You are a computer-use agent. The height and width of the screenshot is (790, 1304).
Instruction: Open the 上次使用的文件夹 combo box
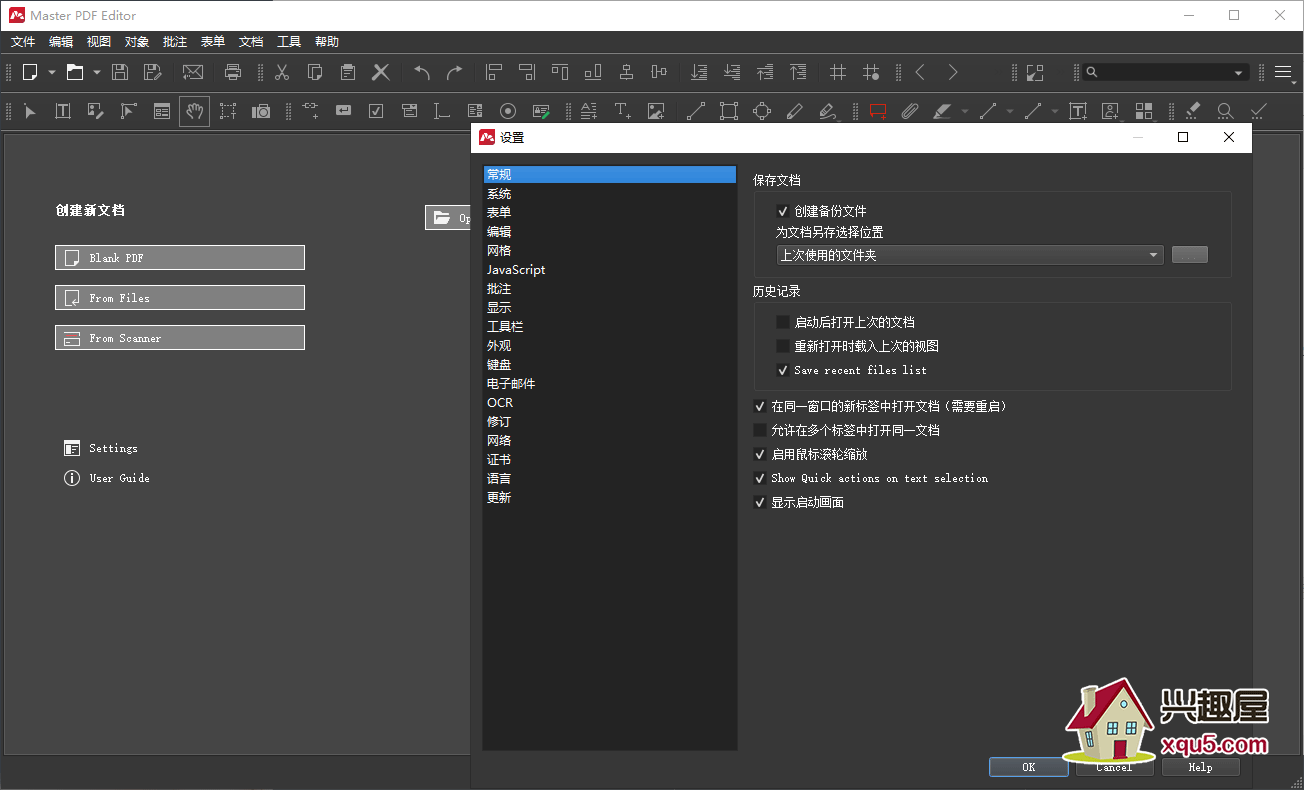(970, 255)
